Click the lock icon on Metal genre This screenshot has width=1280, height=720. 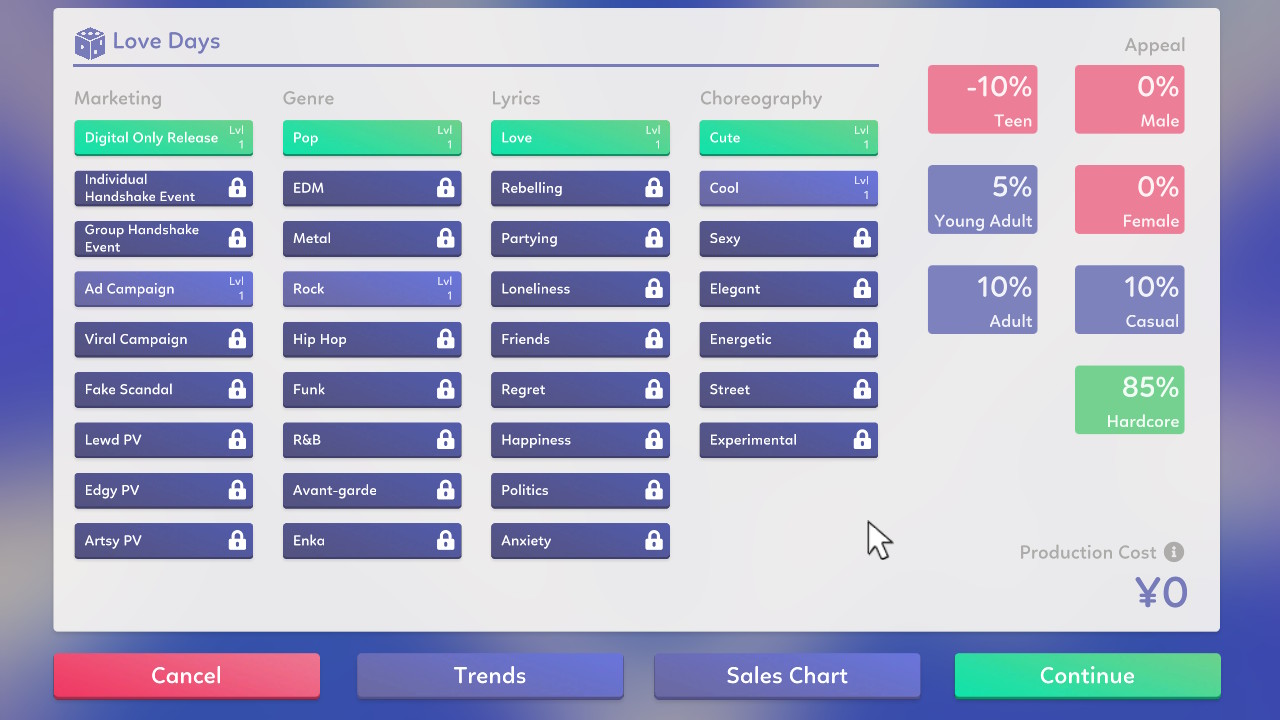[446, 238]
